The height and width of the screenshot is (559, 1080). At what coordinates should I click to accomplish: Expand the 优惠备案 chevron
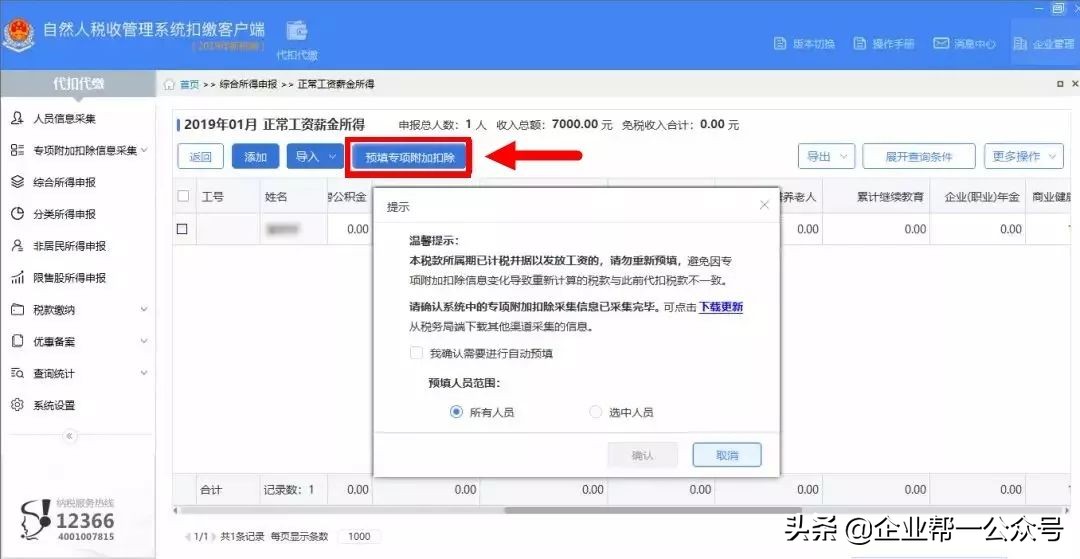point(144,341)
